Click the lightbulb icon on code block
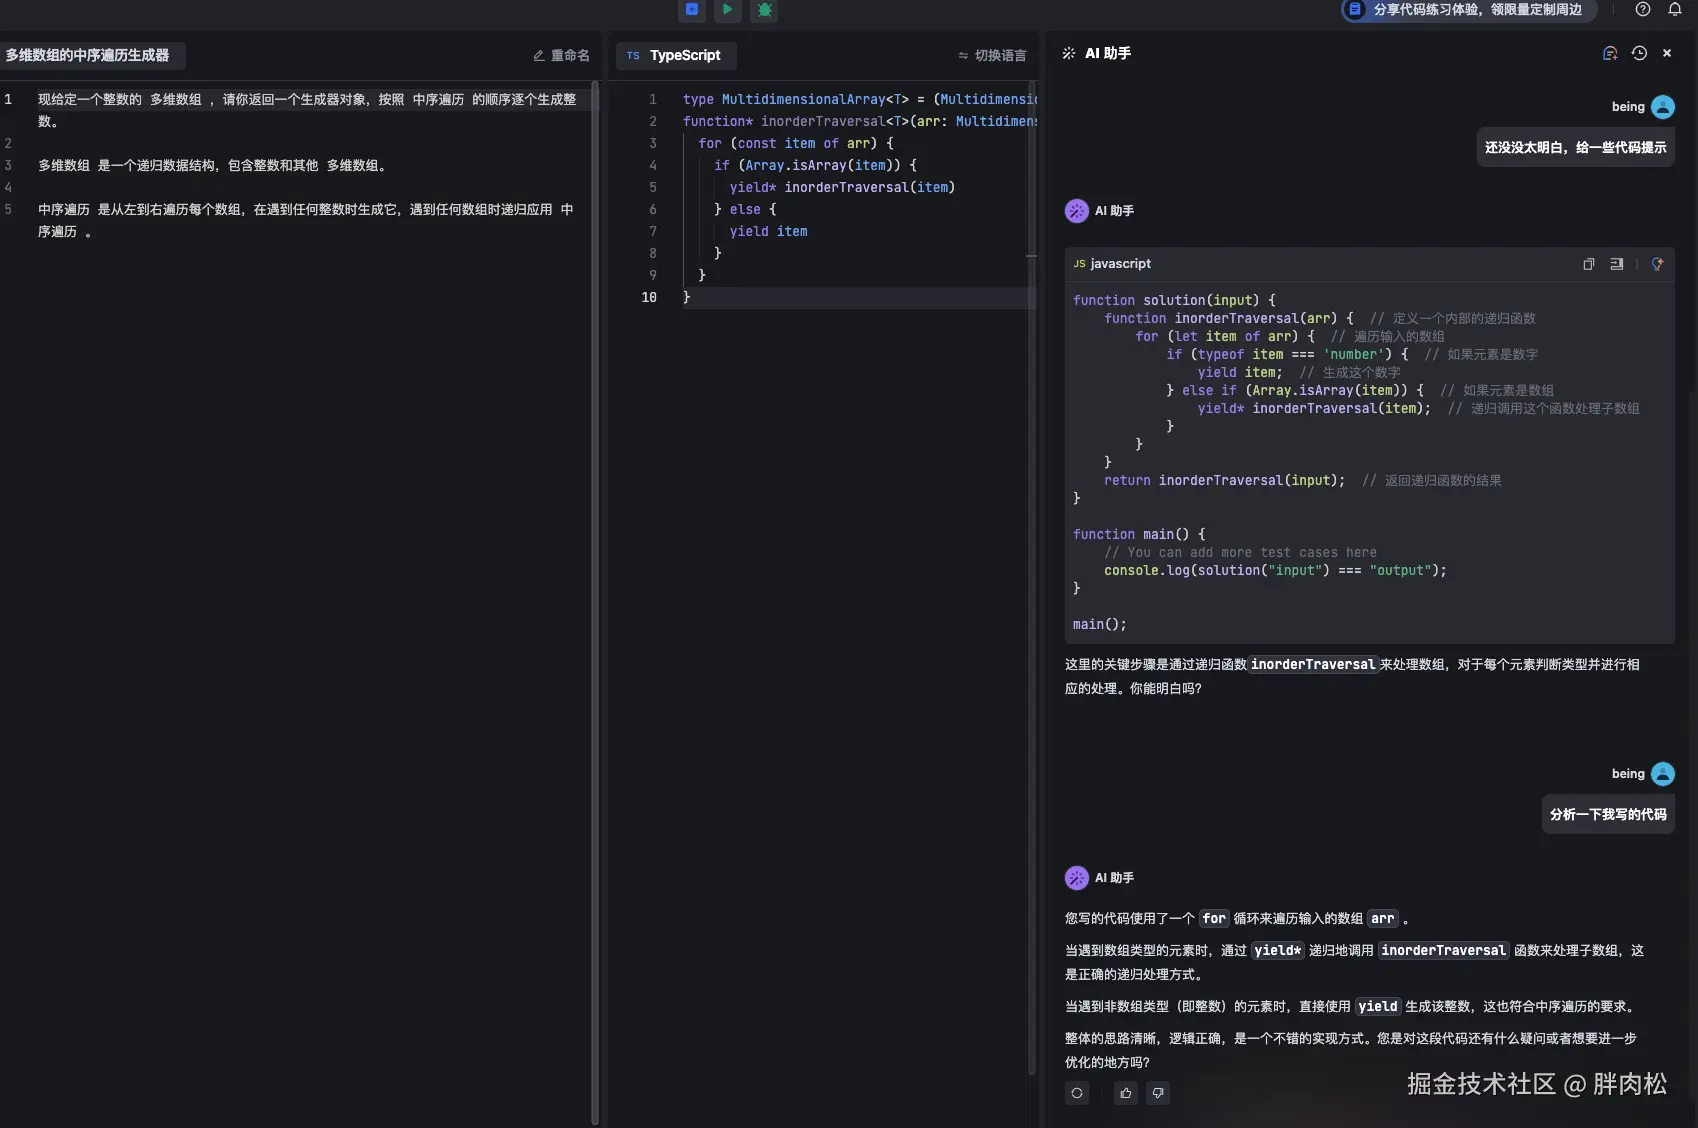 coord(1657,264)
